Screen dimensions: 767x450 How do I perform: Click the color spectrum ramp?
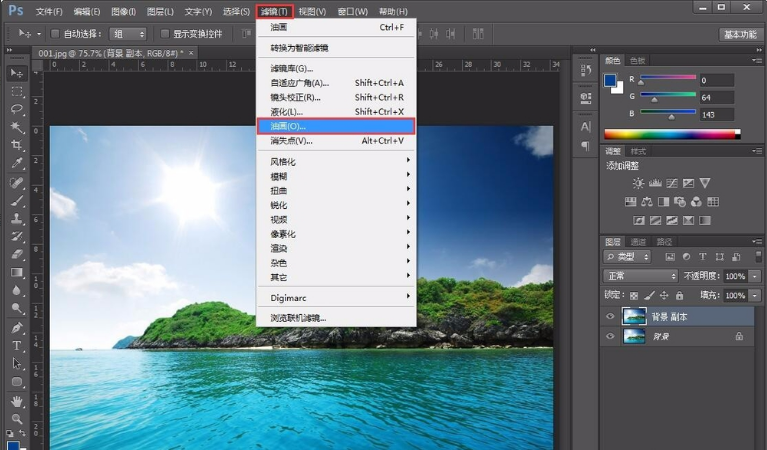pos(672,134)
